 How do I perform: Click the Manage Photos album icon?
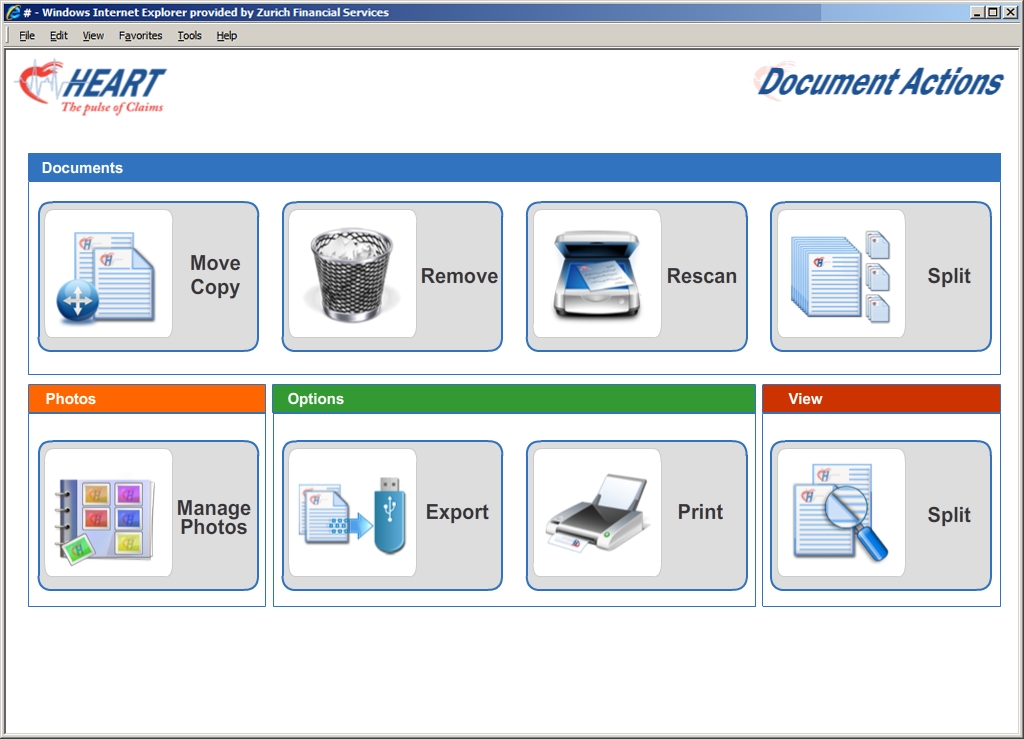(108, 512)
